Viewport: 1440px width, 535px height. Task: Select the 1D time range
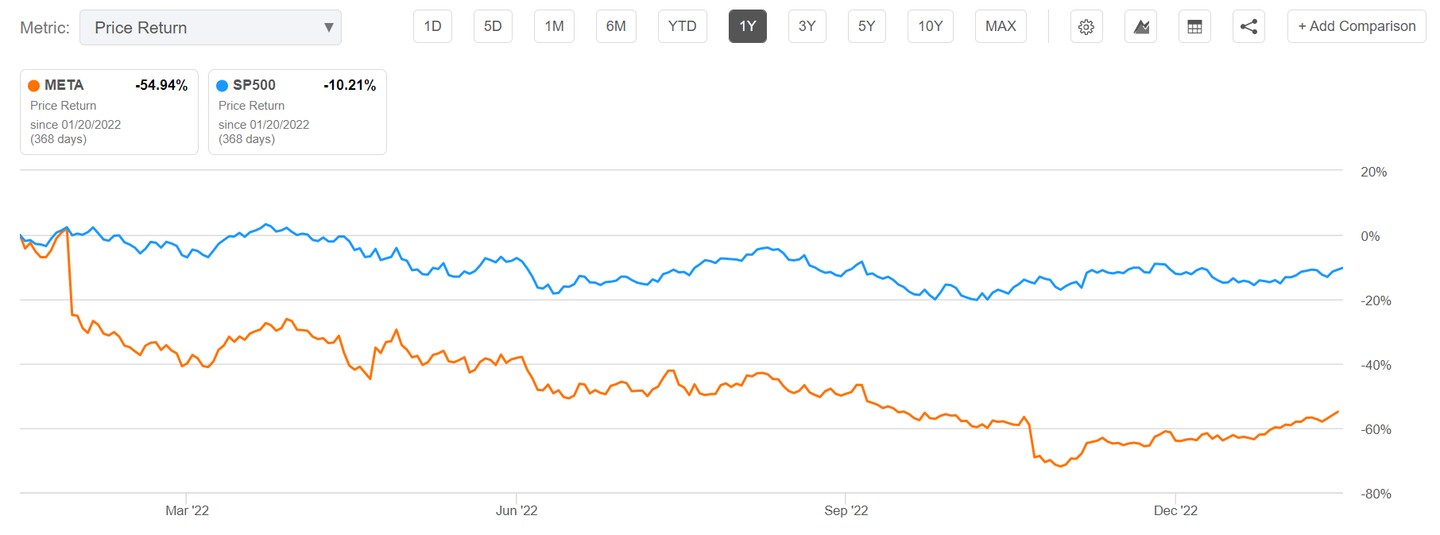pyautogui.click(x=432, y=27)
